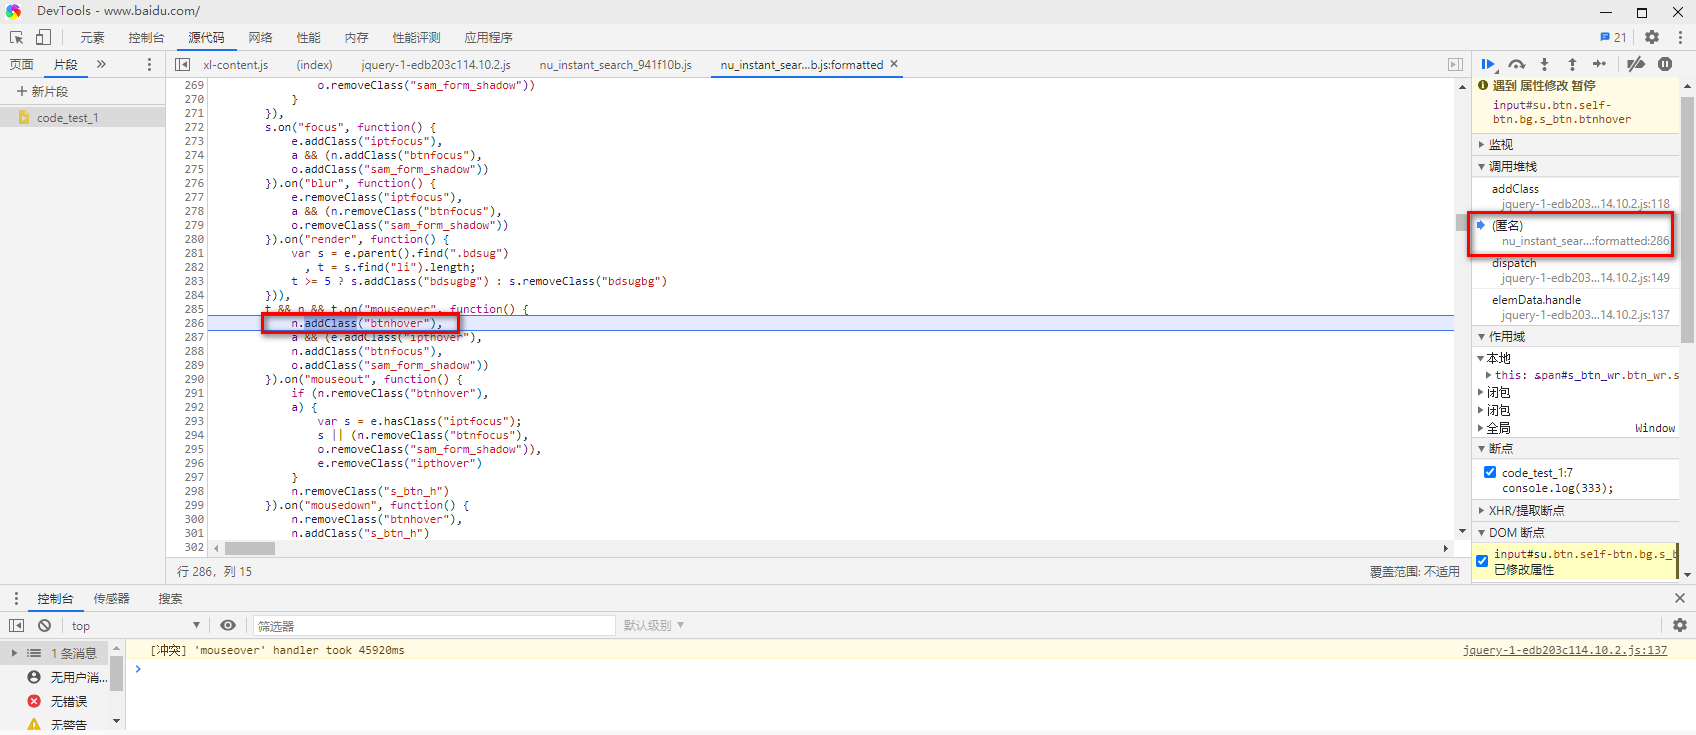Open the (index) editor tab

314,64
